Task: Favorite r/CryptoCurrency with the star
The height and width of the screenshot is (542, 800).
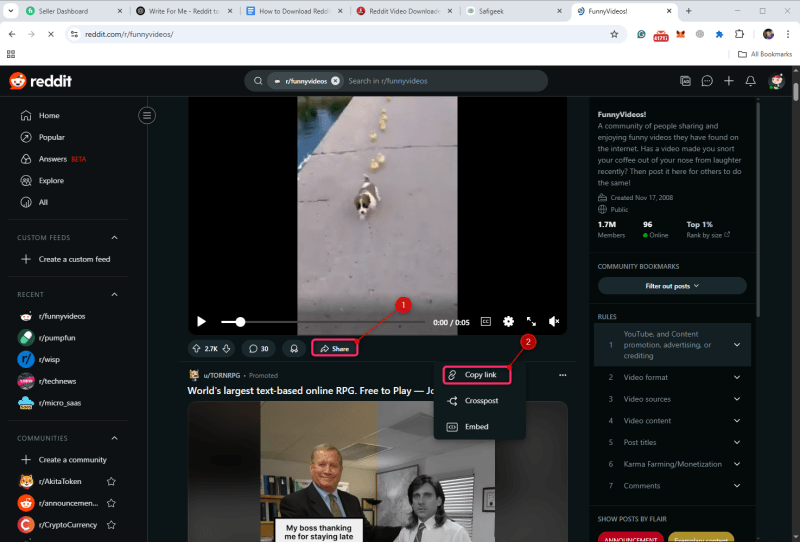Action: 111,525
